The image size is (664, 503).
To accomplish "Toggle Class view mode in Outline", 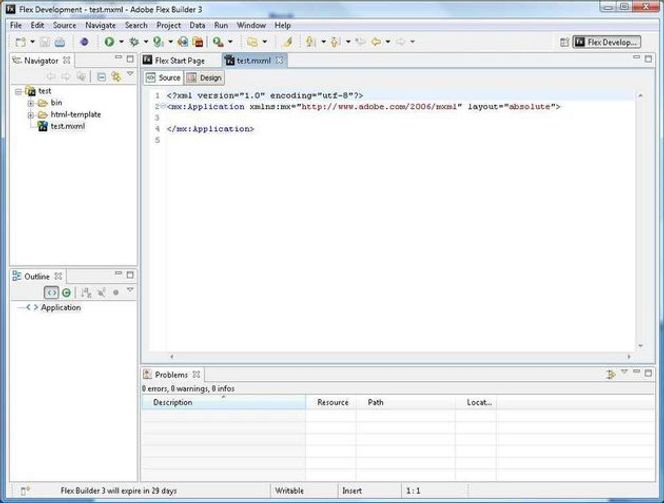I will (66, 292).
